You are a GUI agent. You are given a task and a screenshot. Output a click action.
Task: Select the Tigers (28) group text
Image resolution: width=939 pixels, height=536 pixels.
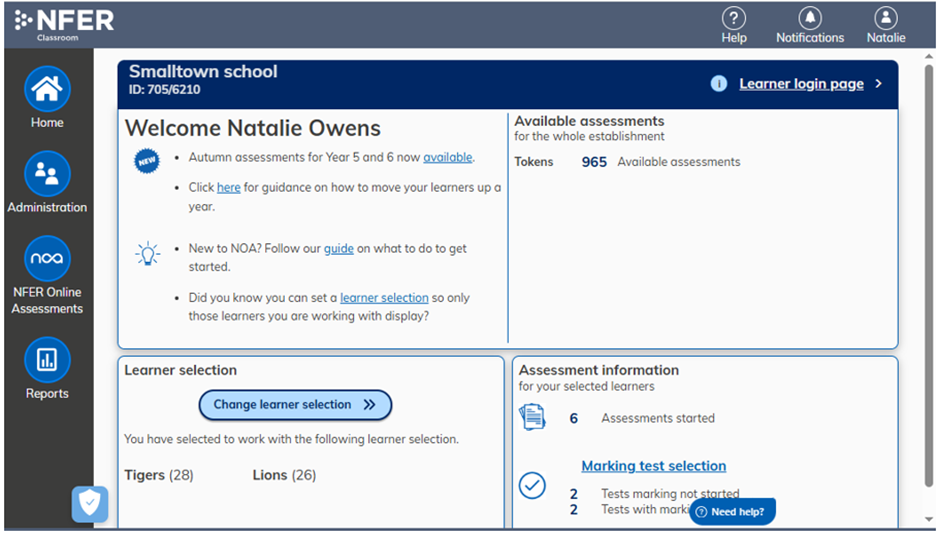click(x=159, y=475)
